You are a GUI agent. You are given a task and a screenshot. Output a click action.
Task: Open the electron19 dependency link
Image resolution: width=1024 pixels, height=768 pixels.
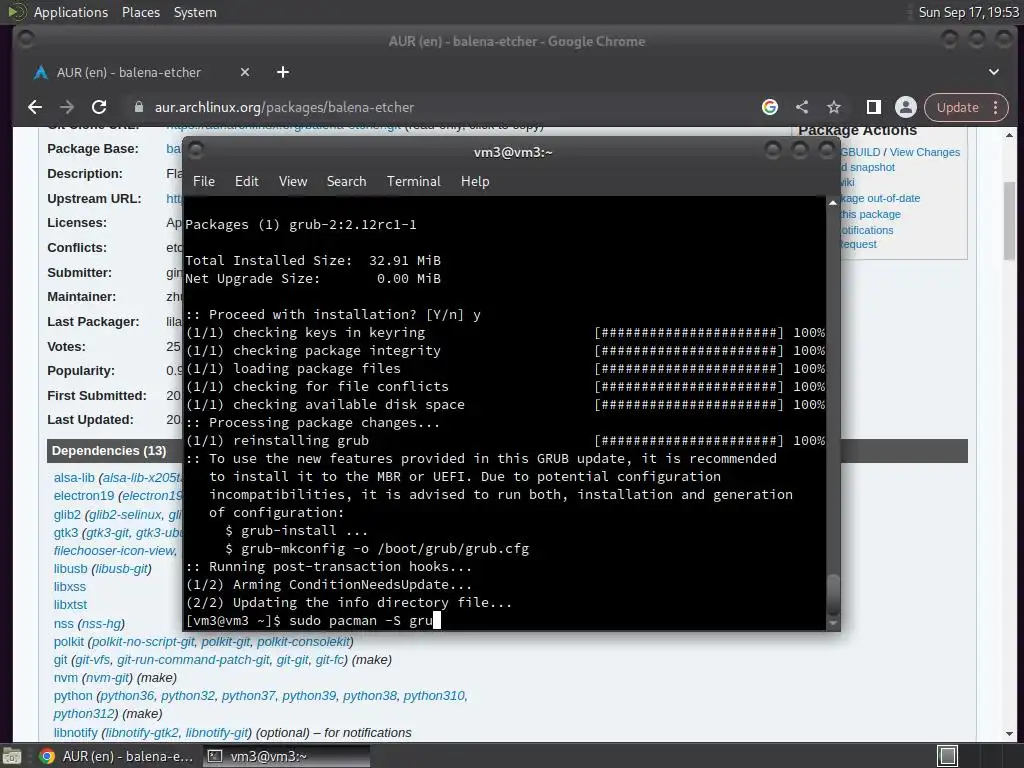[x=84, y=496]
